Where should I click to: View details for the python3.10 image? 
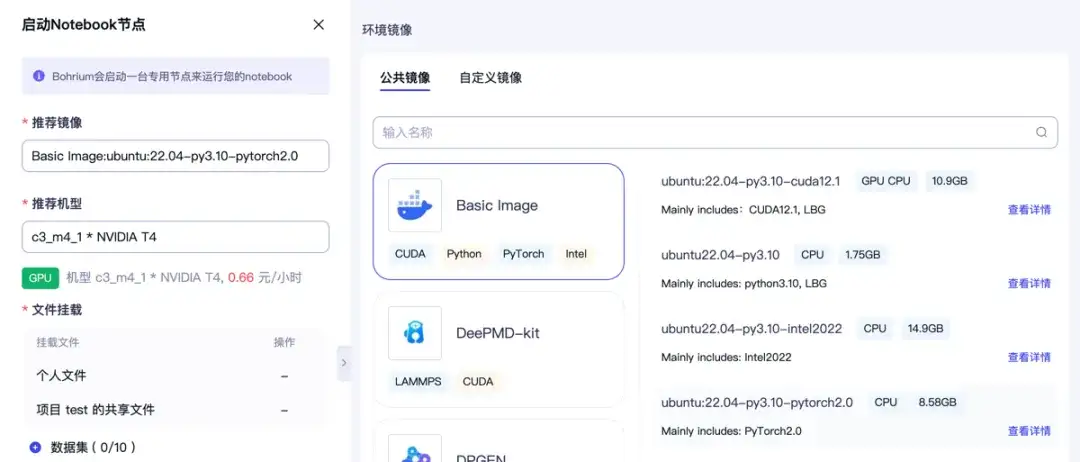pyautogui.click(x=1029, y=284)
